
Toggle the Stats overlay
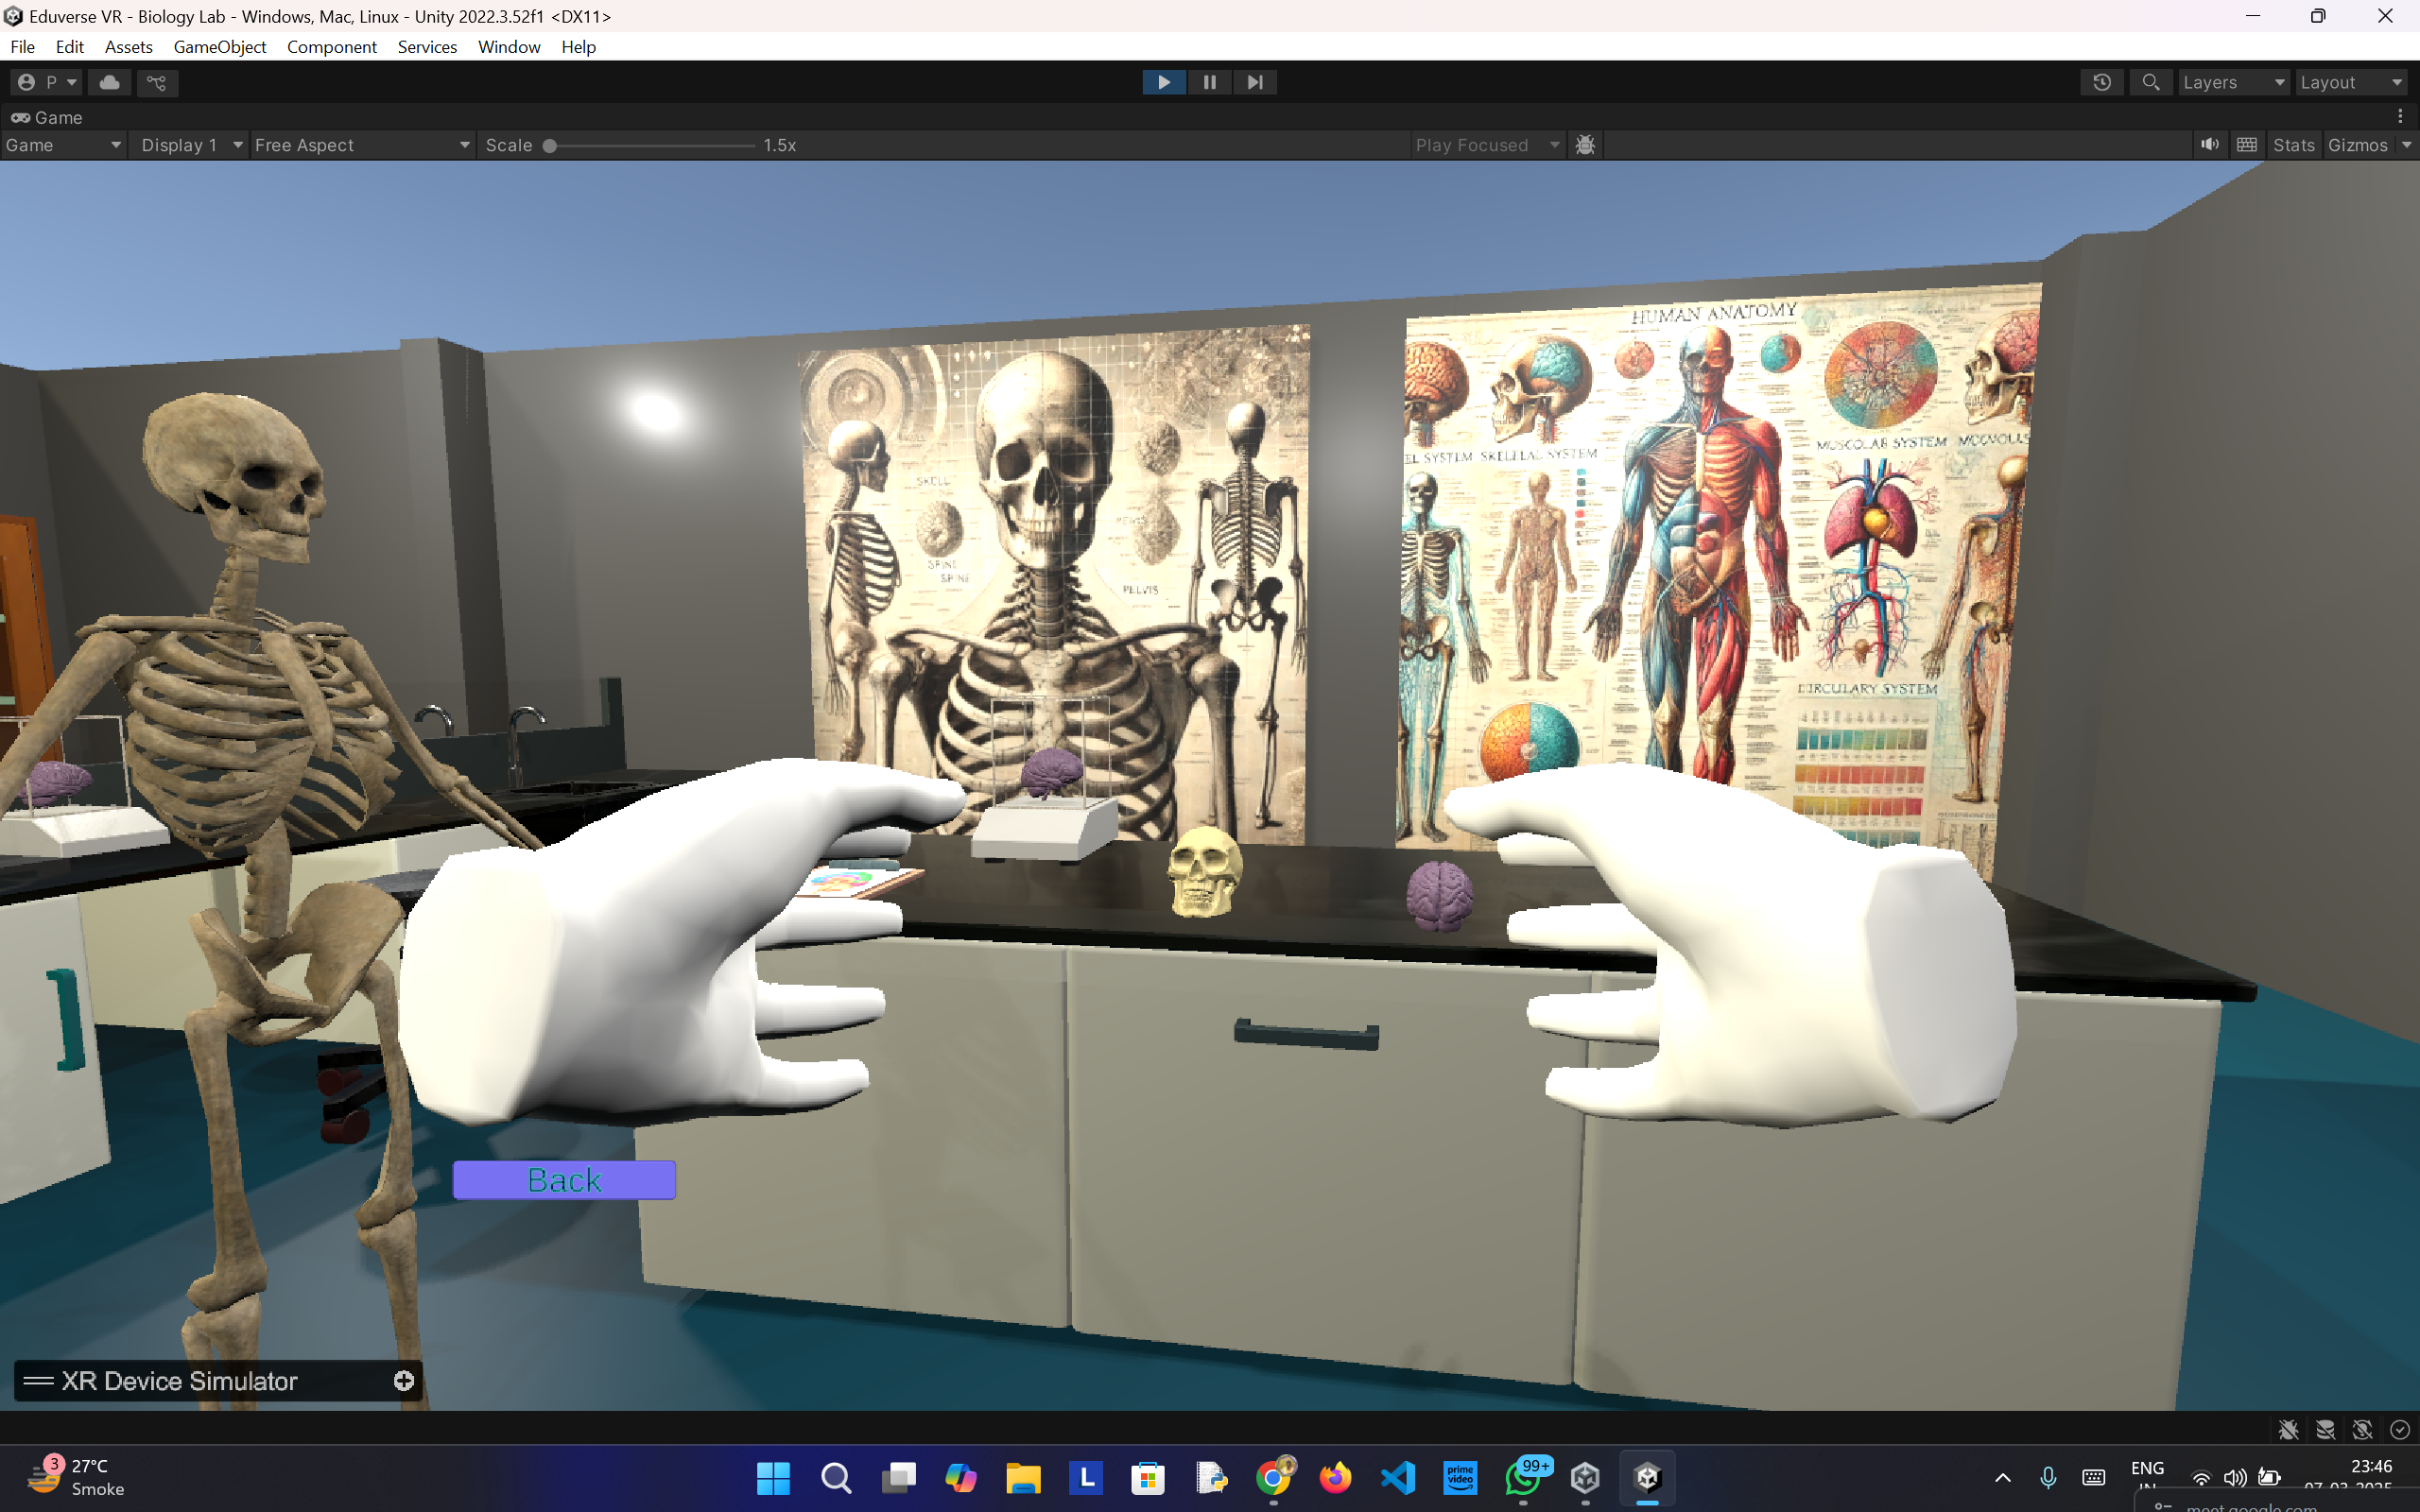coord(2293,145)
